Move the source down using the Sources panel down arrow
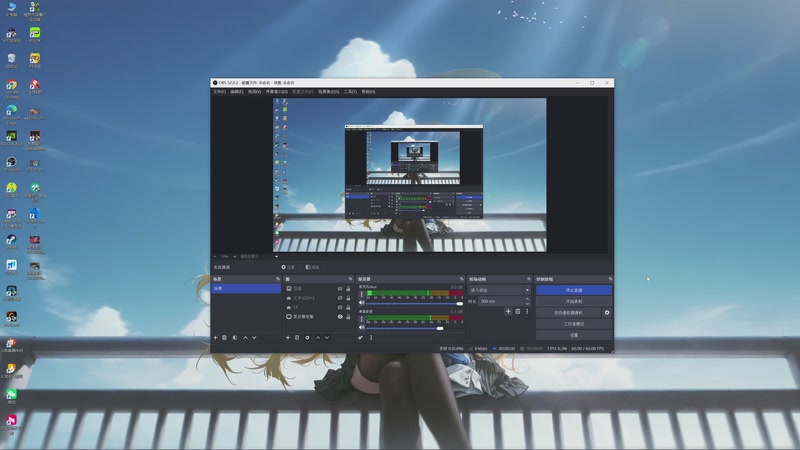 [x=327, y=337]
